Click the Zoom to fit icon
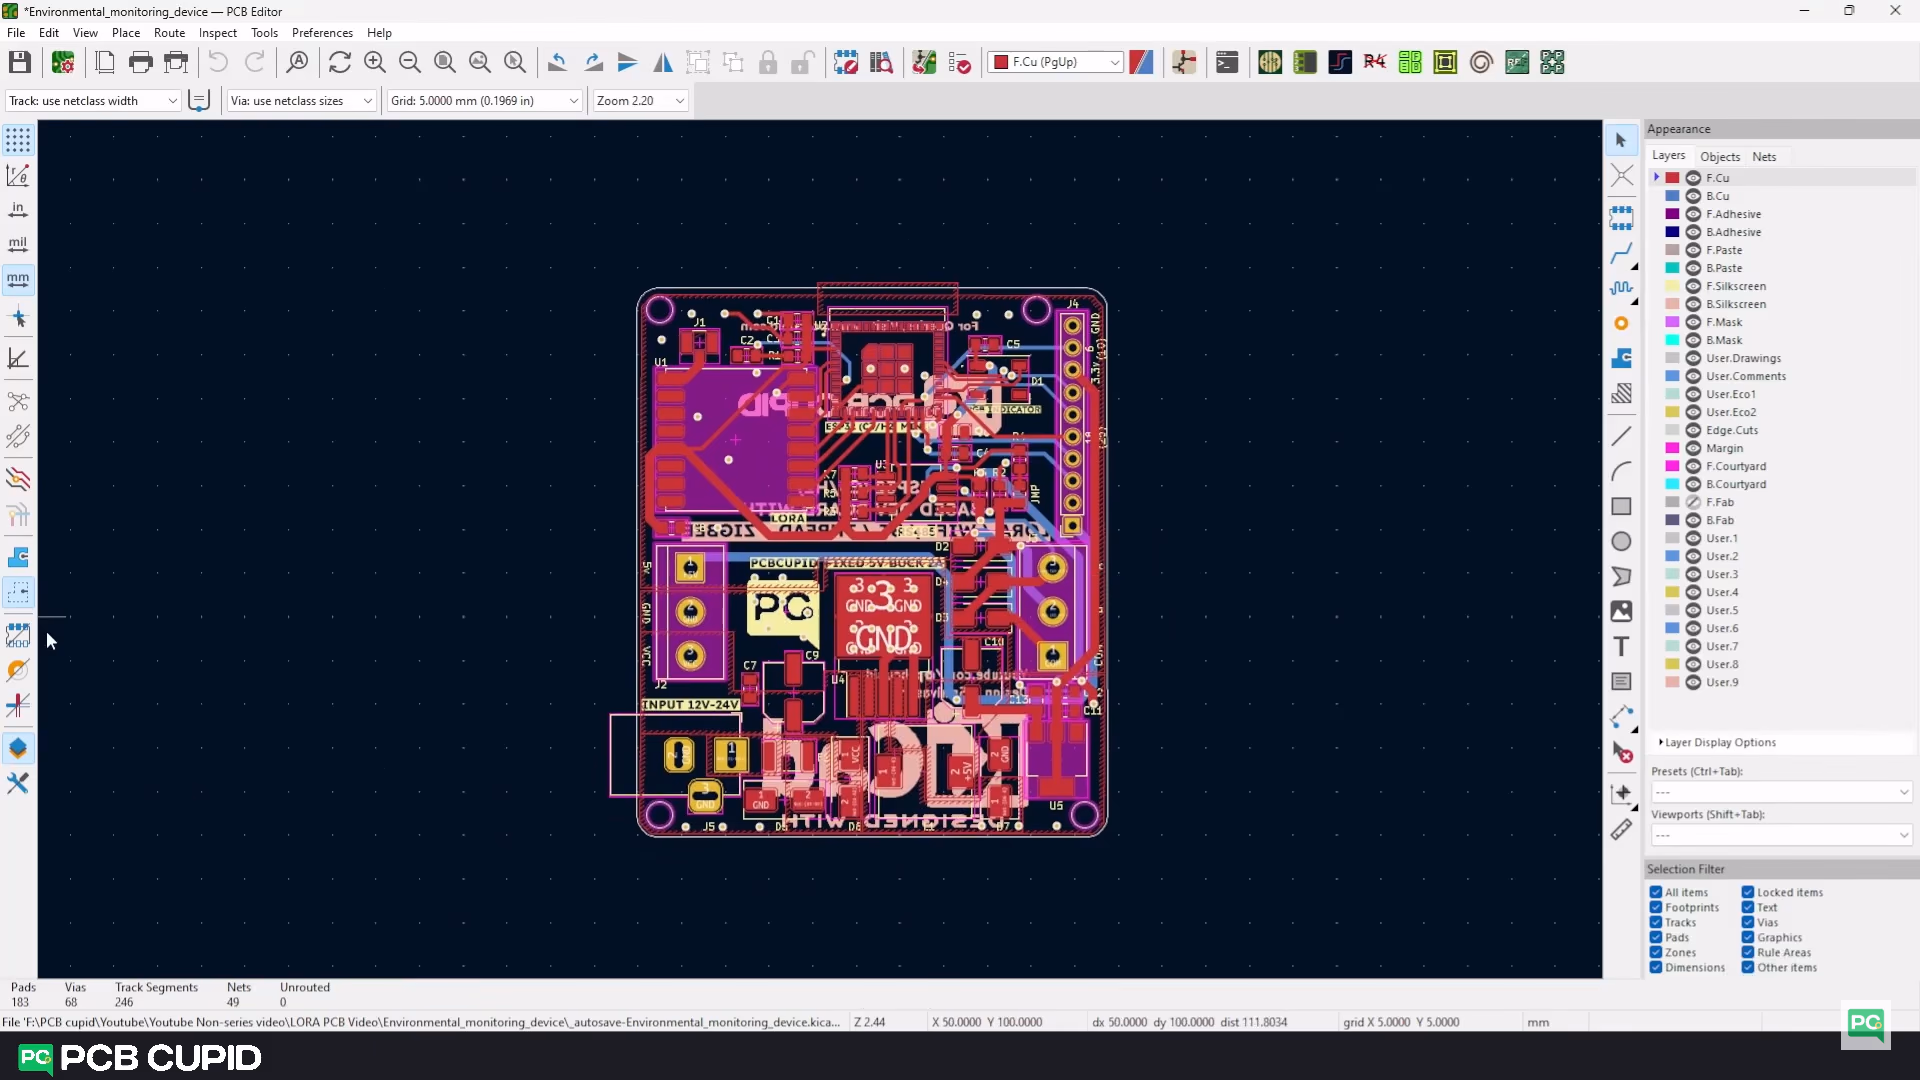This screenshot has height=1080, width=1920. click(x=445, y=63)
